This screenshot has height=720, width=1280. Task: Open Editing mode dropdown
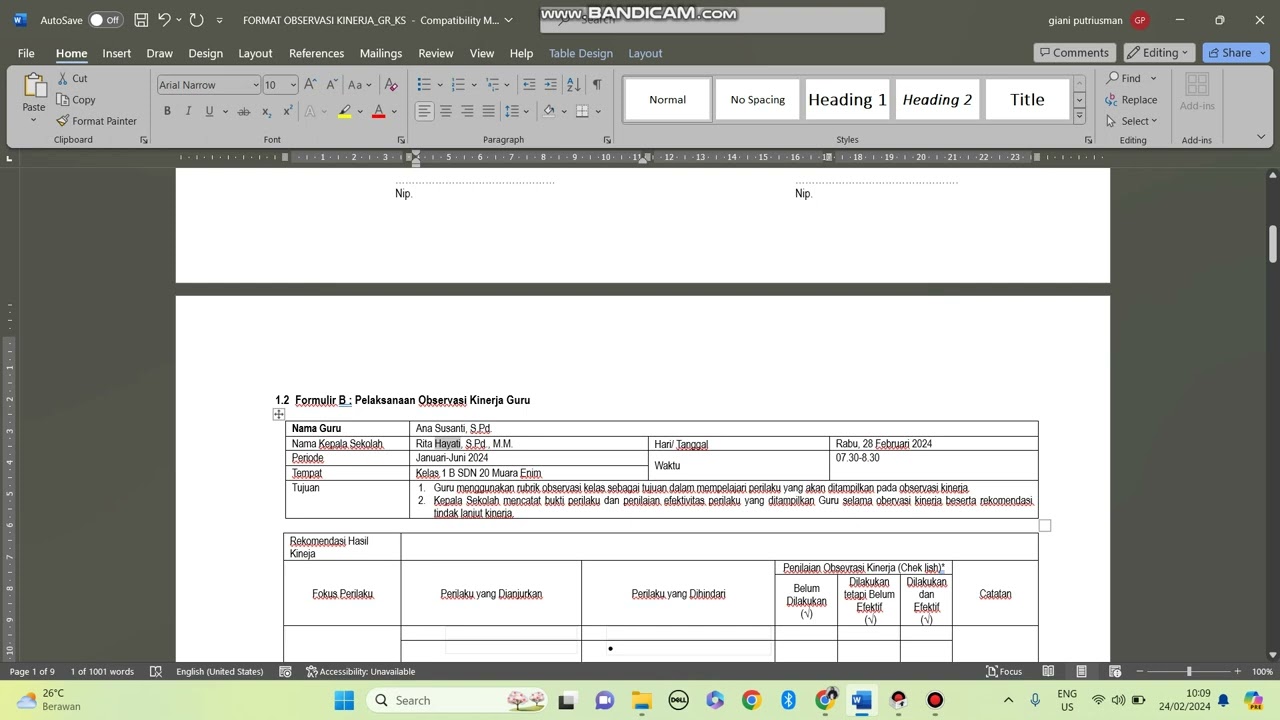pos(1160,53)
